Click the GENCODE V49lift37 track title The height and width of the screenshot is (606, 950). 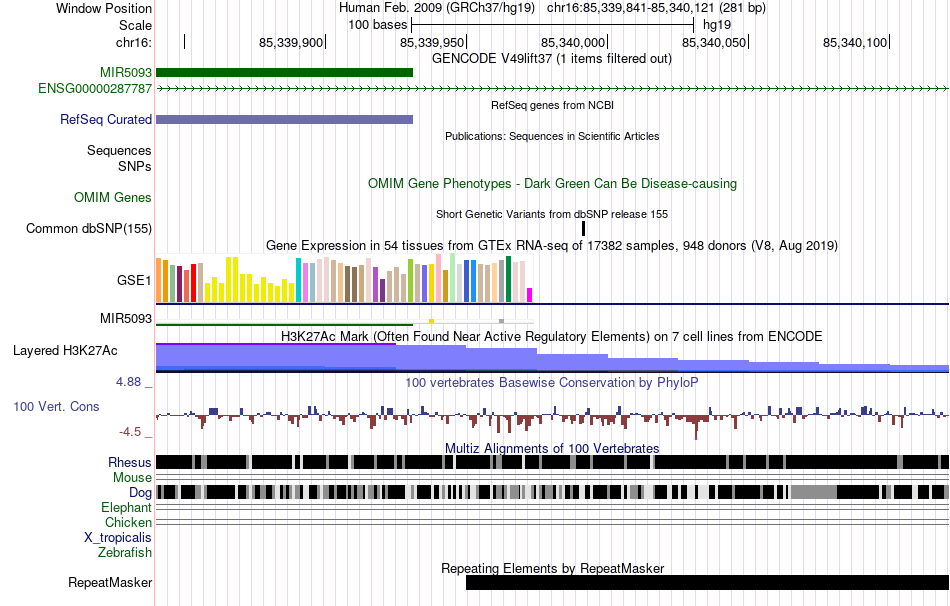pyautogui.click(x=552, y=59)
